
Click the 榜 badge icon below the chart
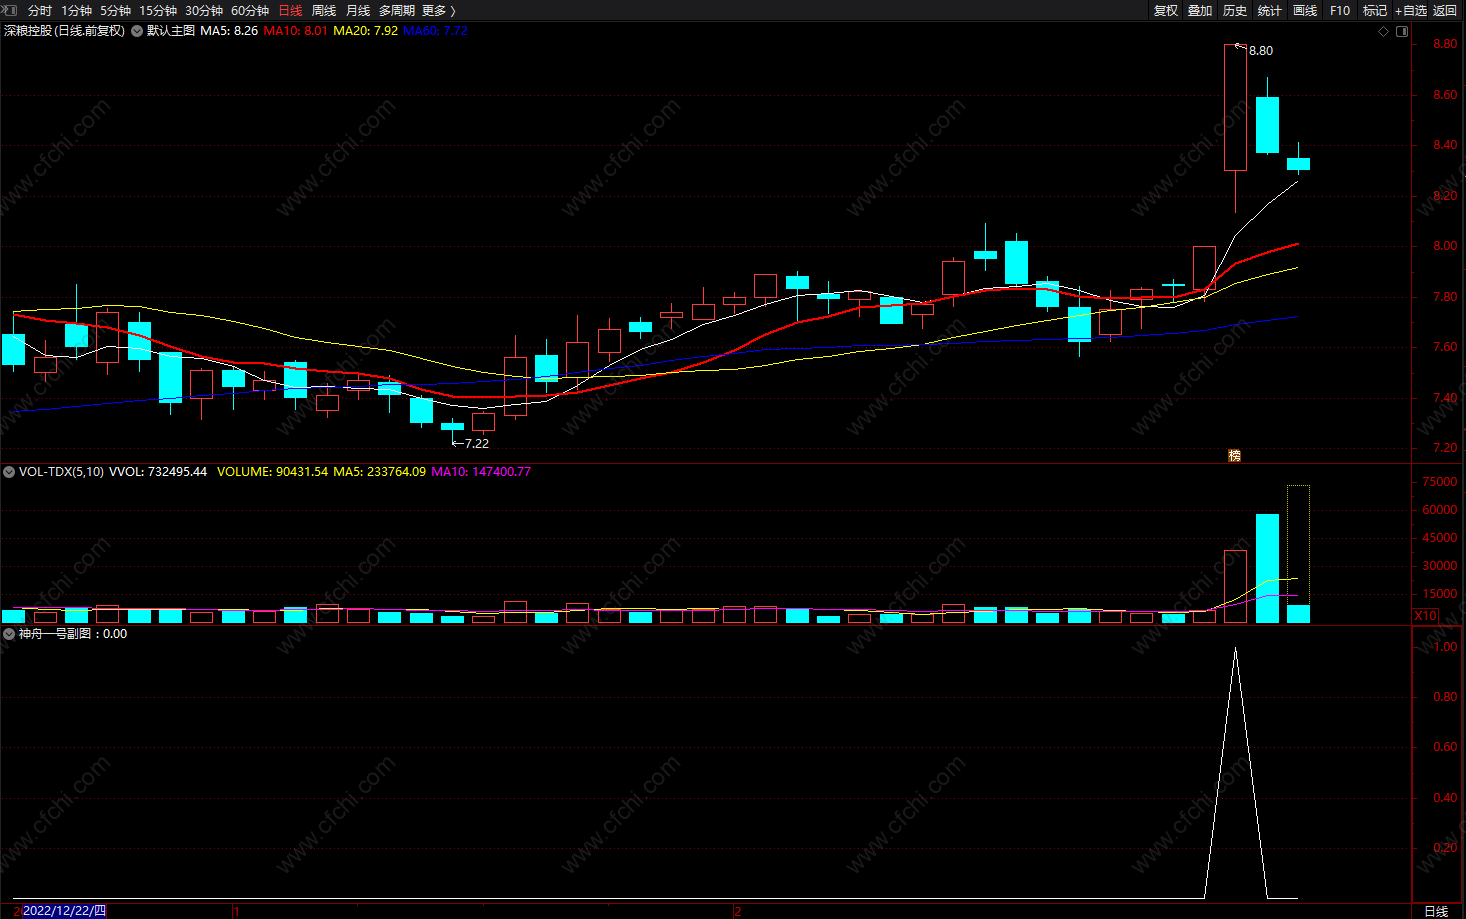(1234, 455)
